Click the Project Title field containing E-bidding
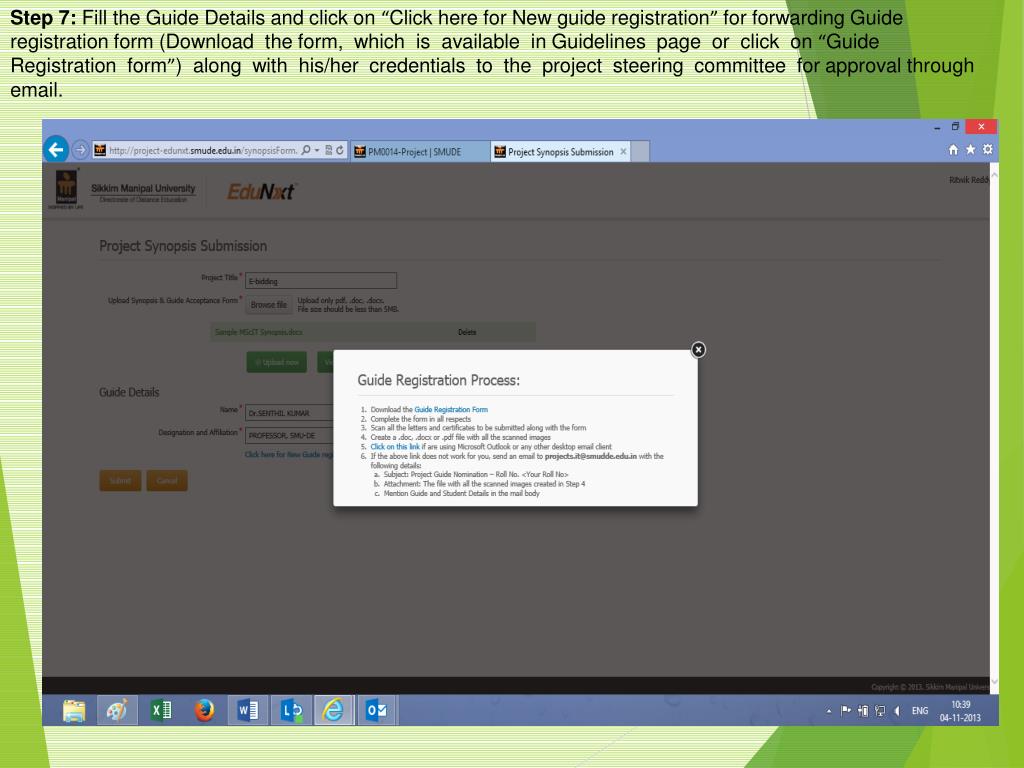1024x768 pixels. [x=321, y=281]
